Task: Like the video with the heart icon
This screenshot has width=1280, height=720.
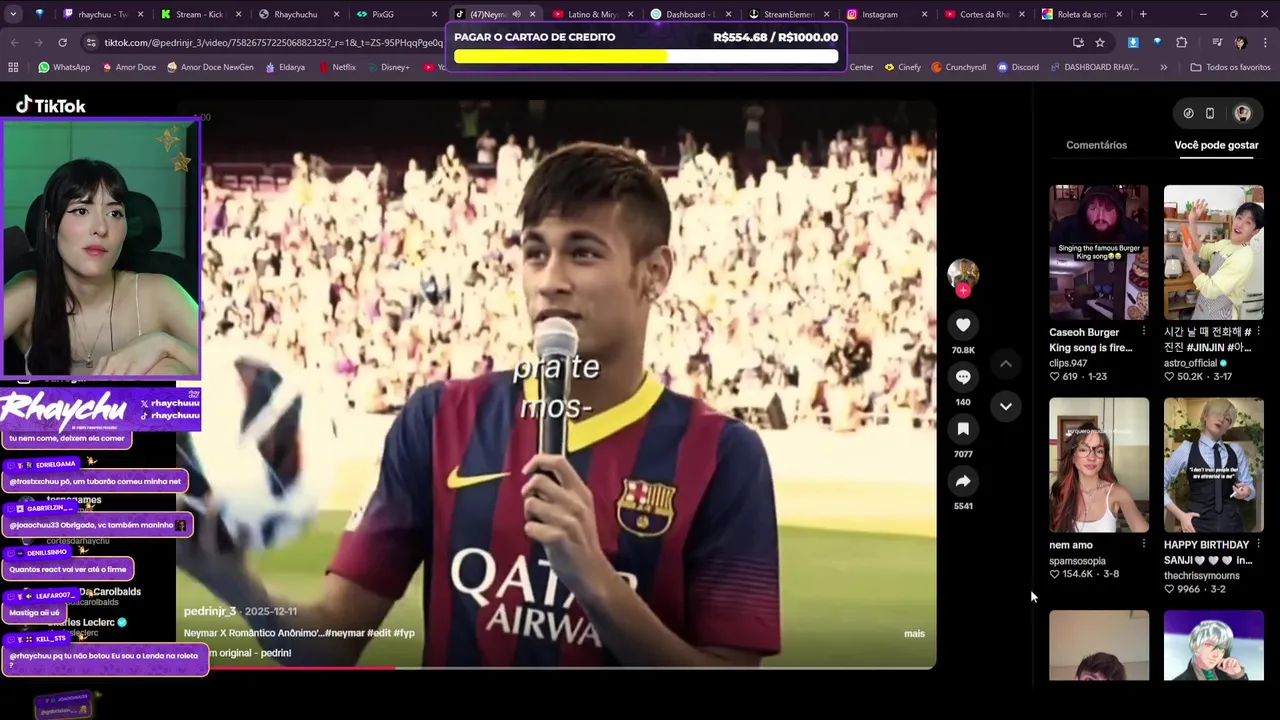Action: tap(963, 325)
